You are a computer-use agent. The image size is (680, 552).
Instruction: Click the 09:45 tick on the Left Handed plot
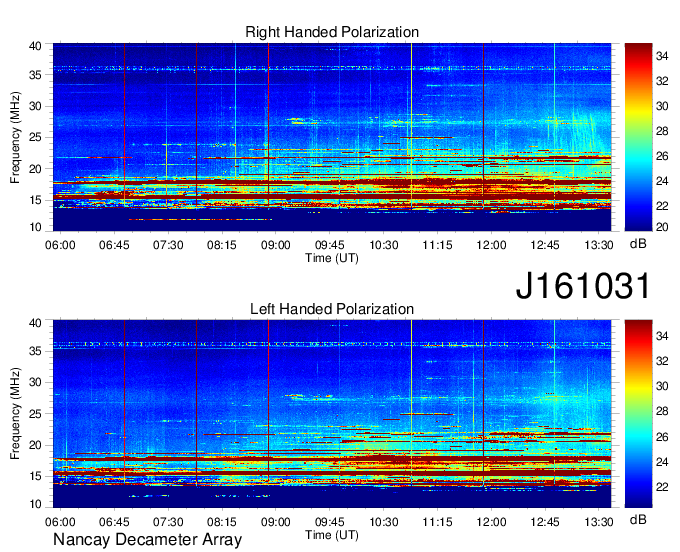tap(330, 522)
